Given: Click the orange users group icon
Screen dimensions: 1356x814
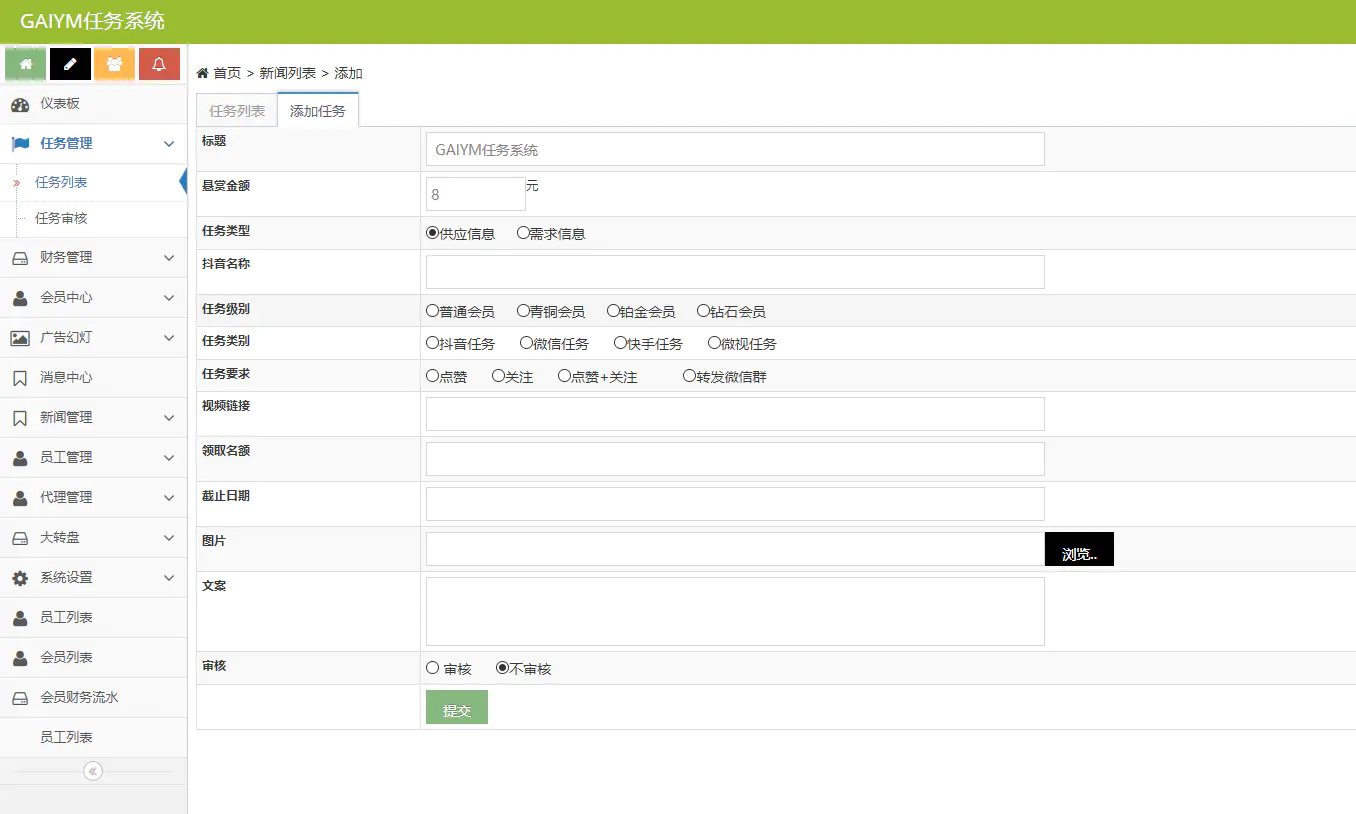Looking at the screenshot, I should point(114,64).
